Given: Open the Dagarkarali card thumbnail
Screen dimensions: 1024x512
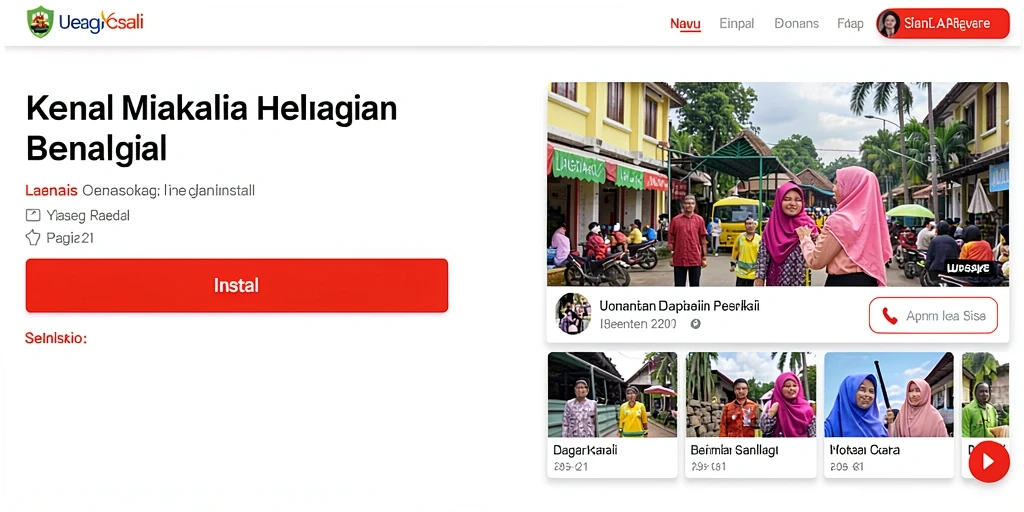Looking at the screenshot, I should 612,395.
